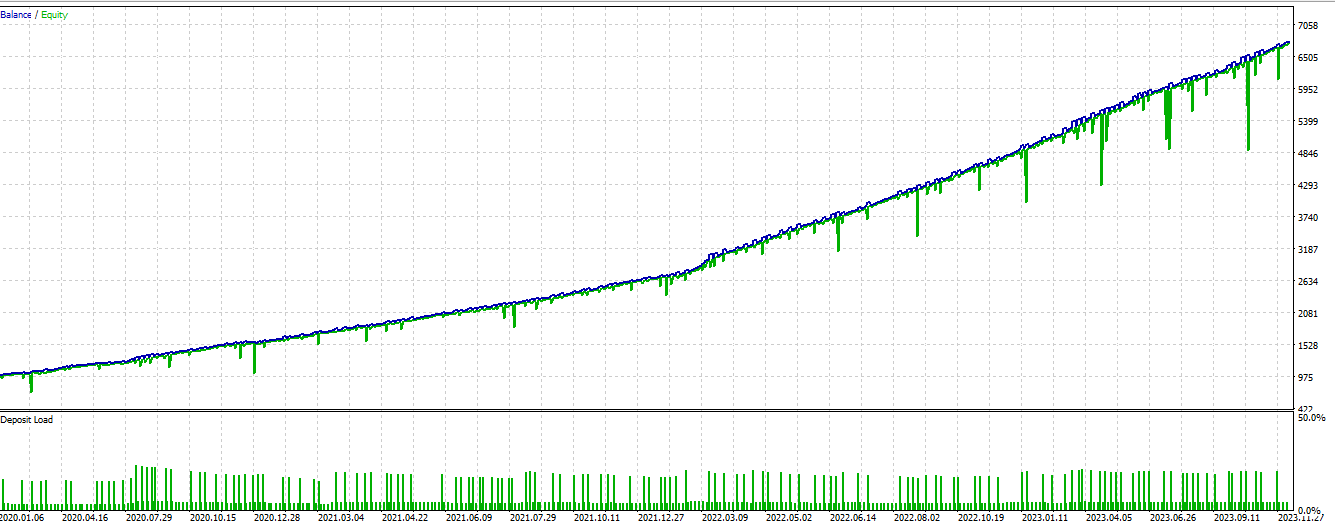This screenshot has width=1335, height=526.
Task: Select the 7058 value on the vertical axis
Action: pos(1308,25)
